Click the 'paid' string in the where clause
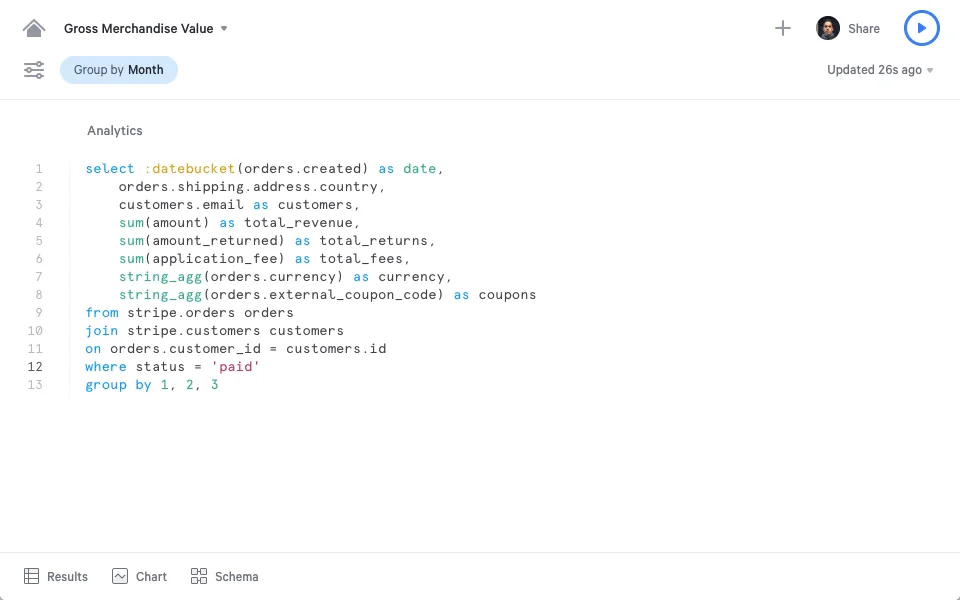This screenshot has width=960, height=600. [236, 366]
